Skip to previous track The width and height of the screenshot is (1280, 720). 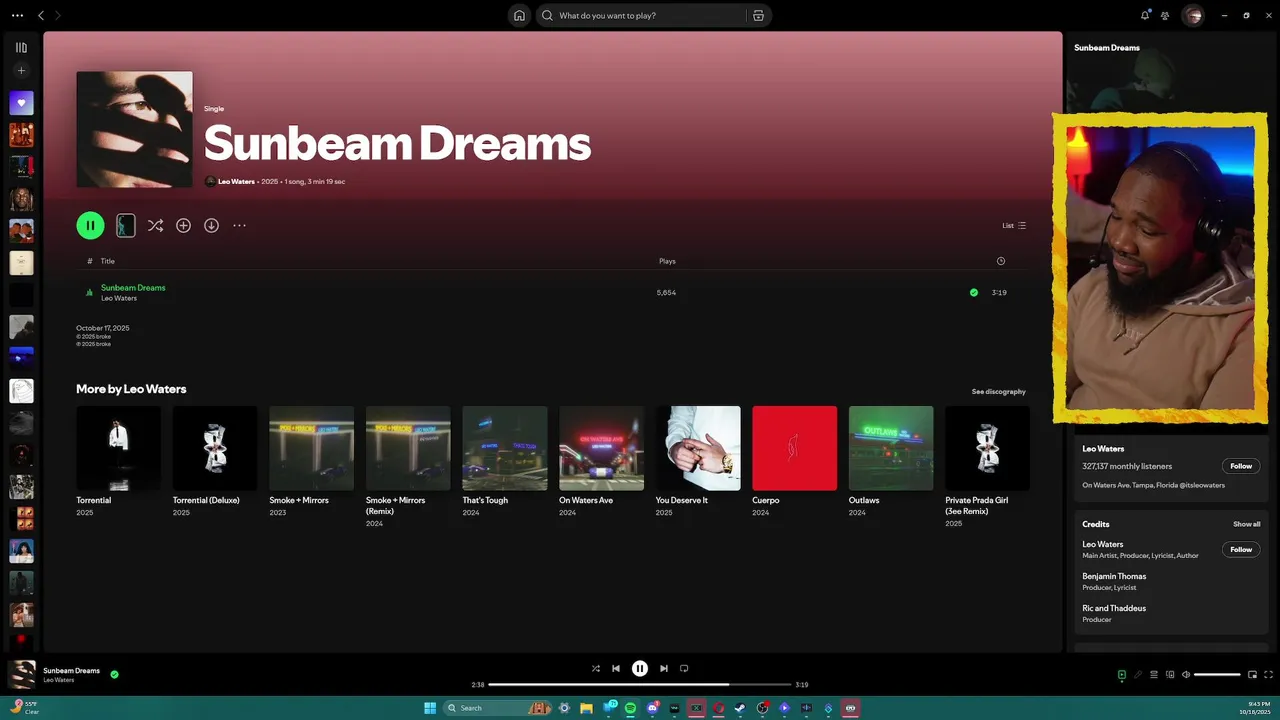616,668
